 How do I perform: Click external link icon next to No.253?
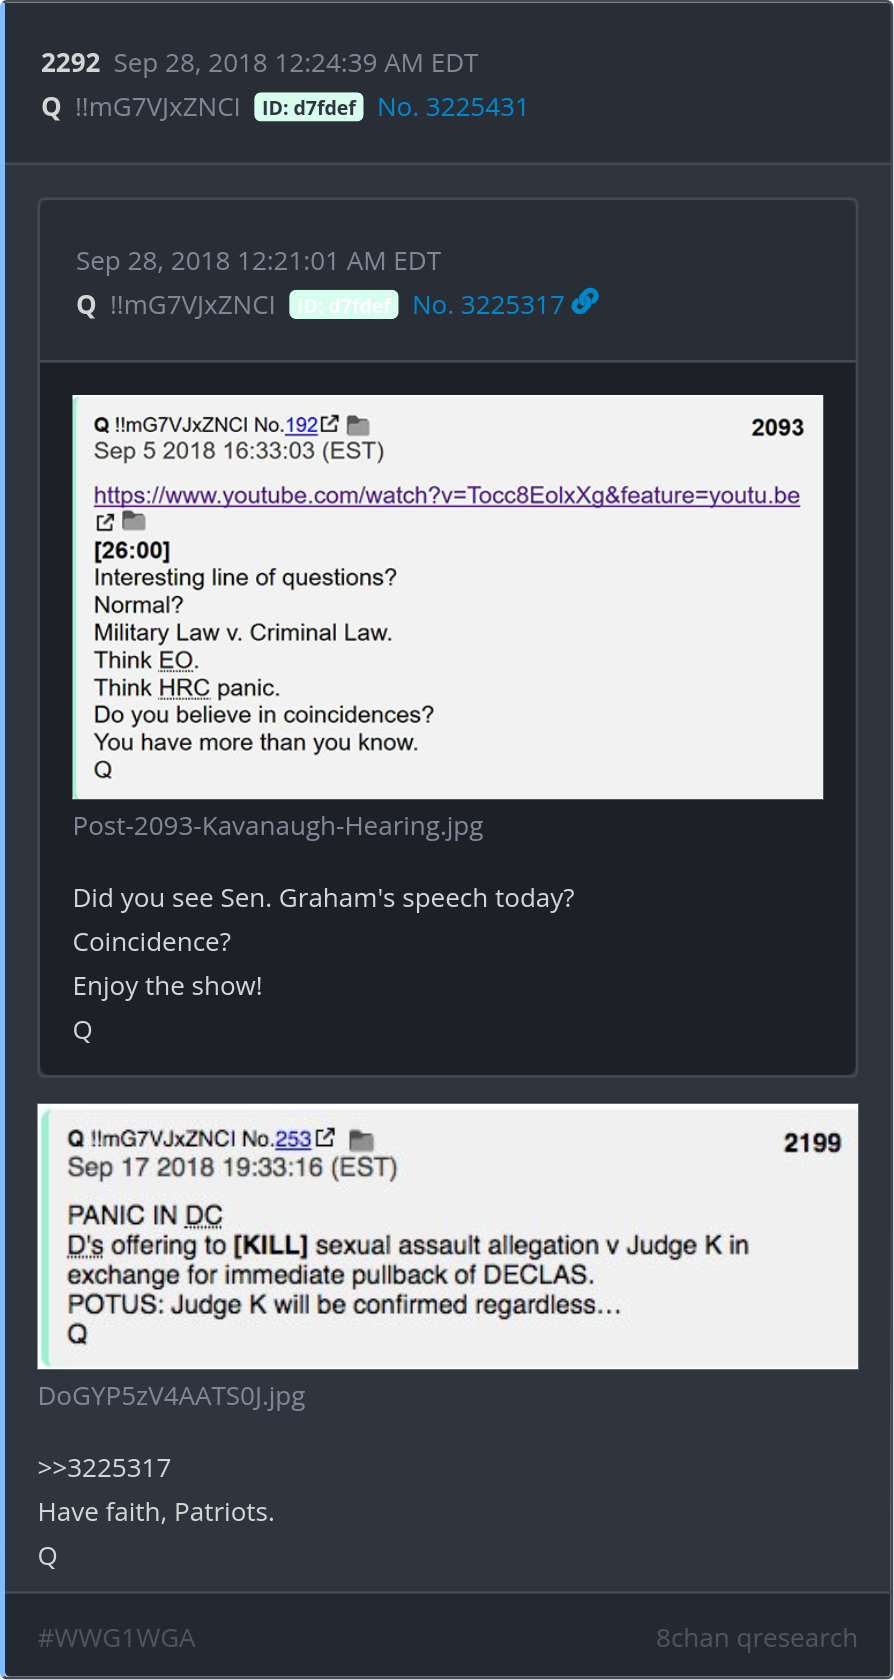pos(325,1138)
